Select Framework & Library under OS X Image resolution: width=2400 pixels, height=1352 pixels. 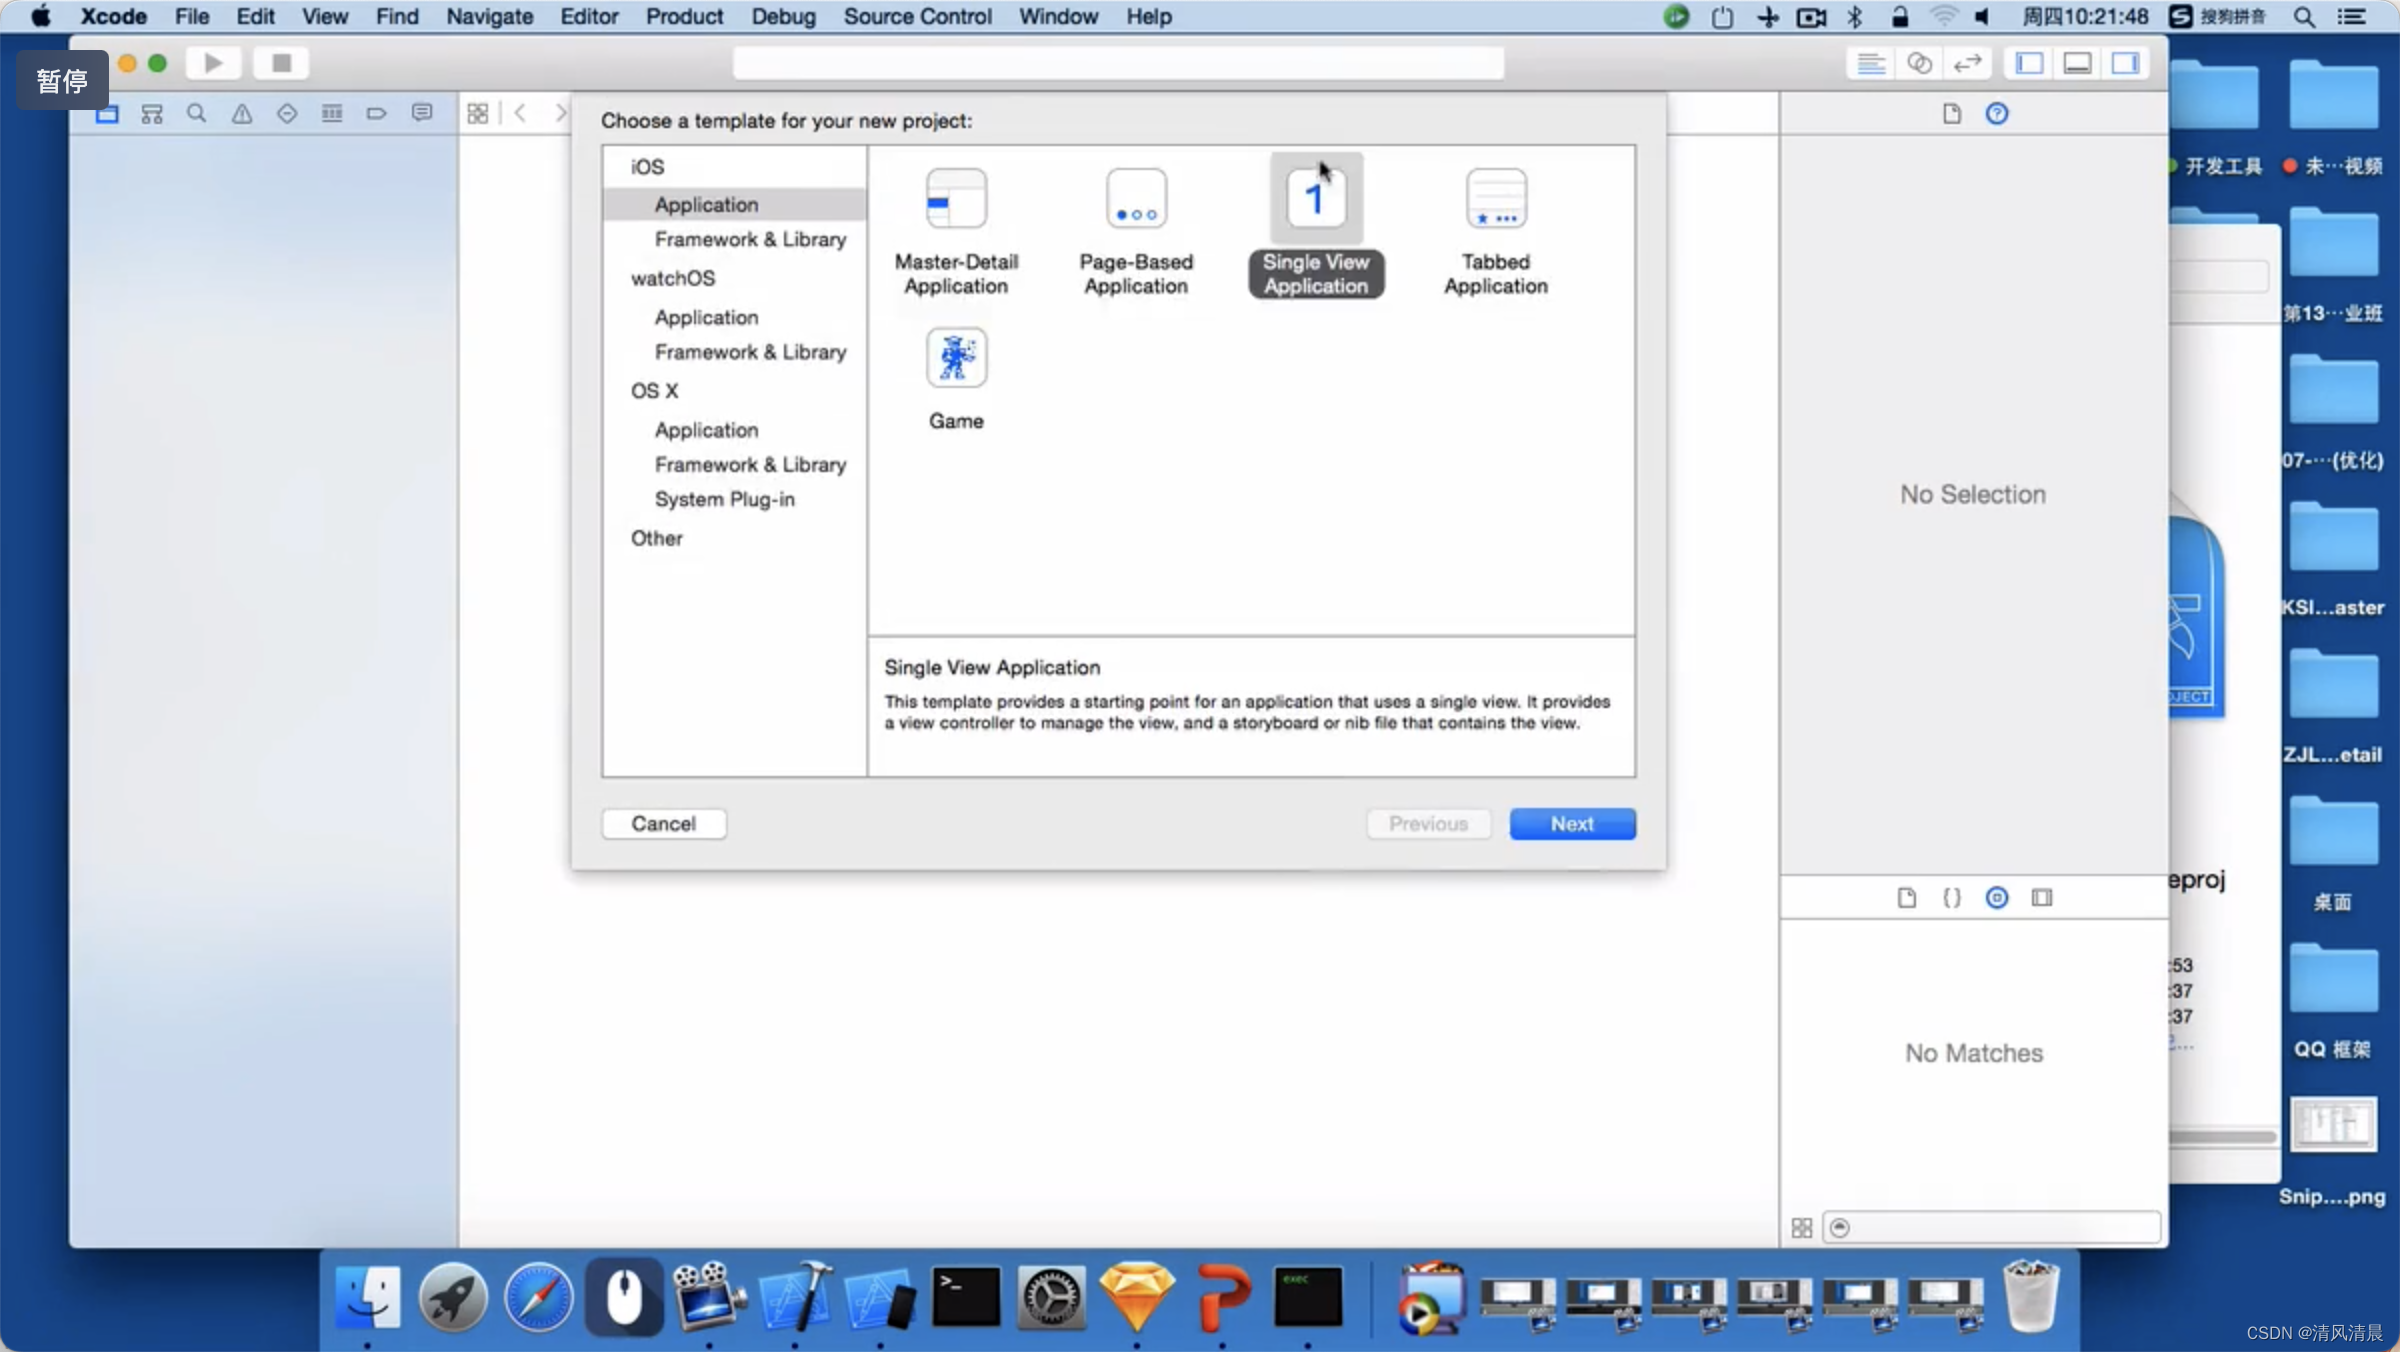[750, 465]
